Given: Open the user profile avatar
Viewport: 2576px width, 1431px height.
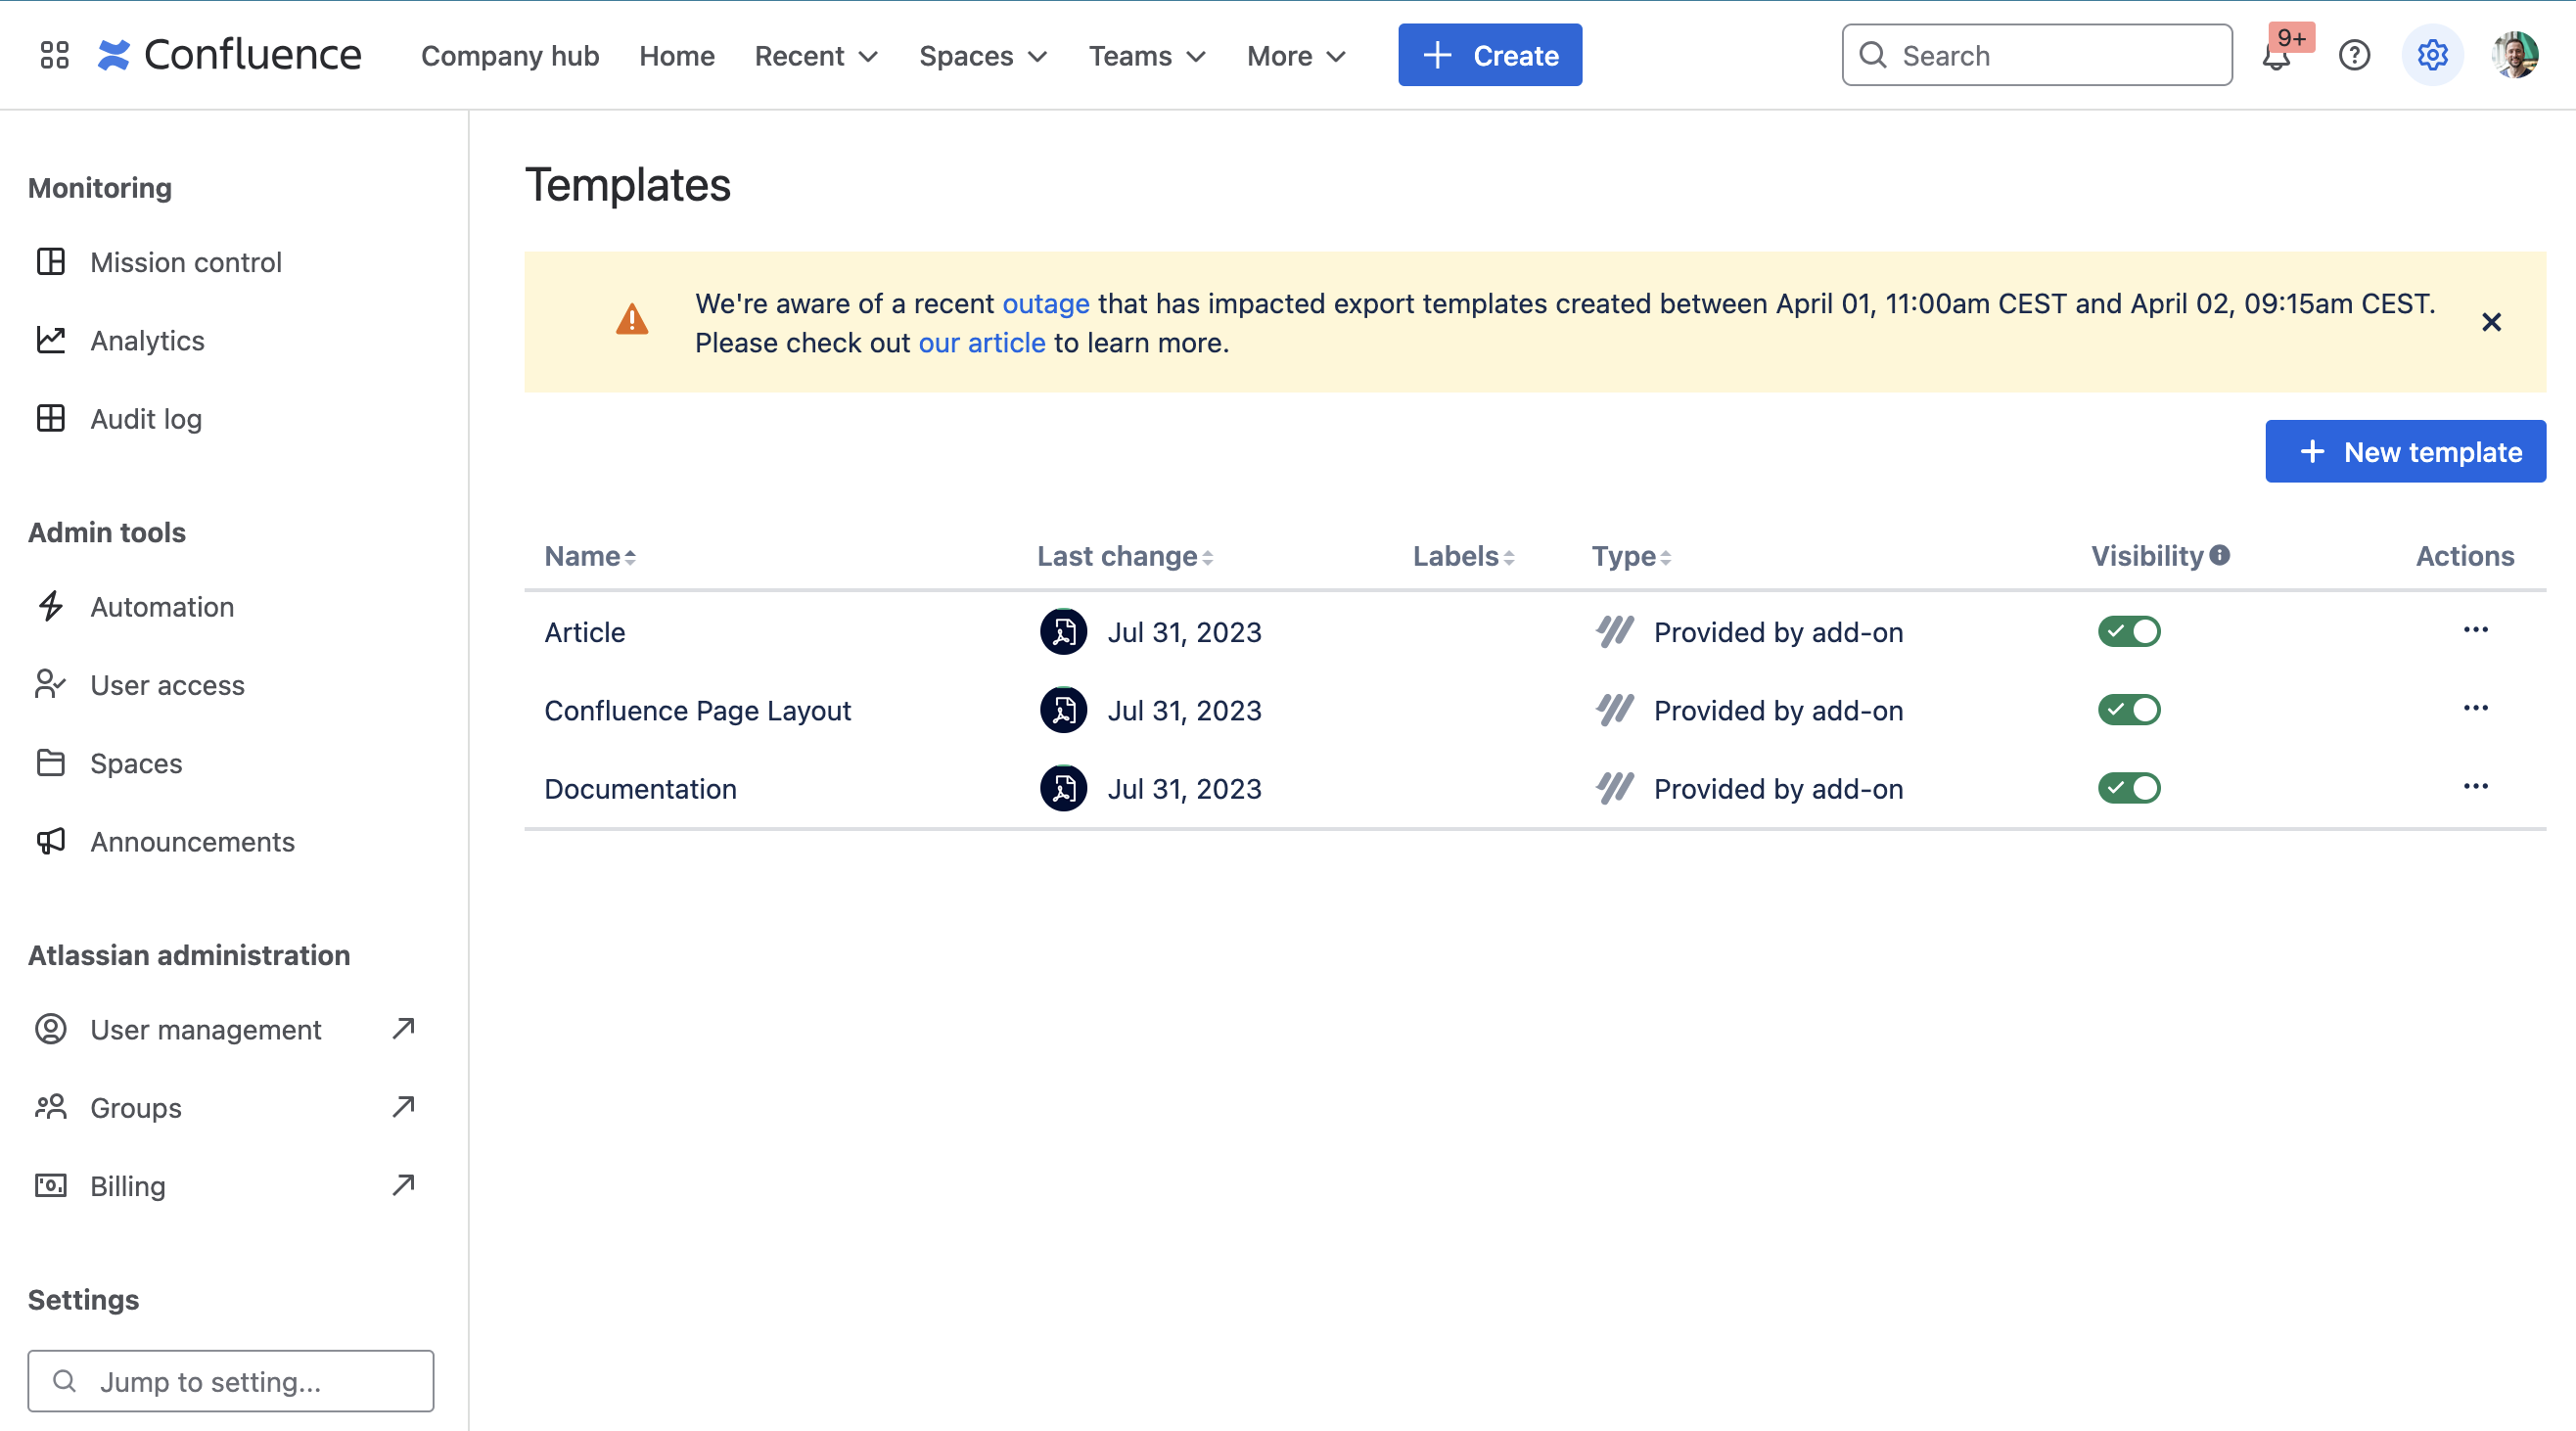Looking at the screenshot, I should click(2514, 55).
